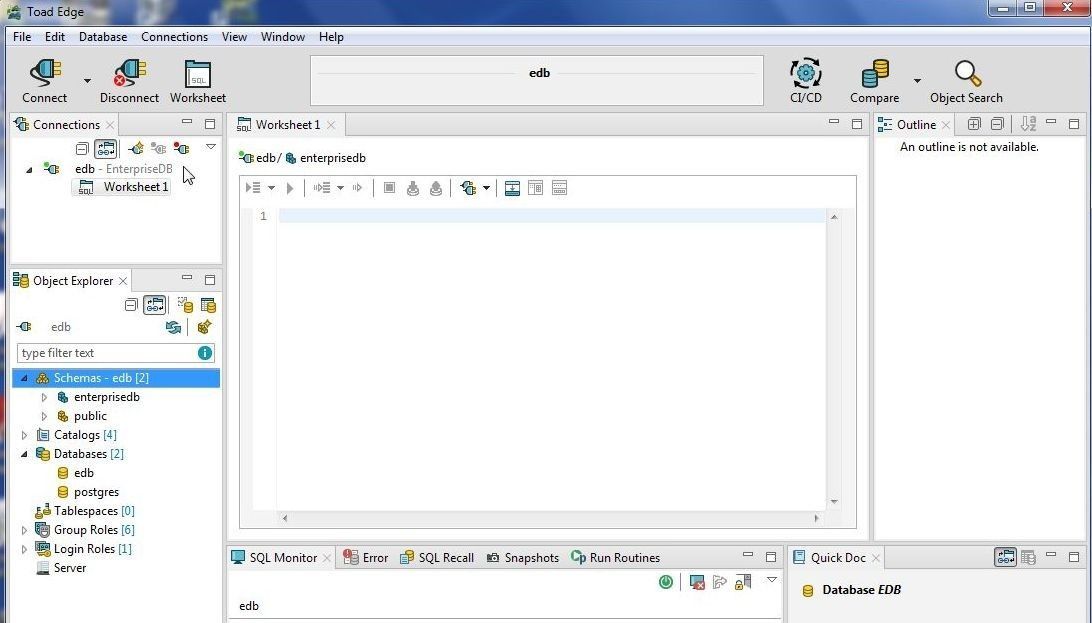The height and width of the screenshot is (623, 1092).
Task: Collapse the edb EnterpriseDB connection node
Action: coord(29,169)
